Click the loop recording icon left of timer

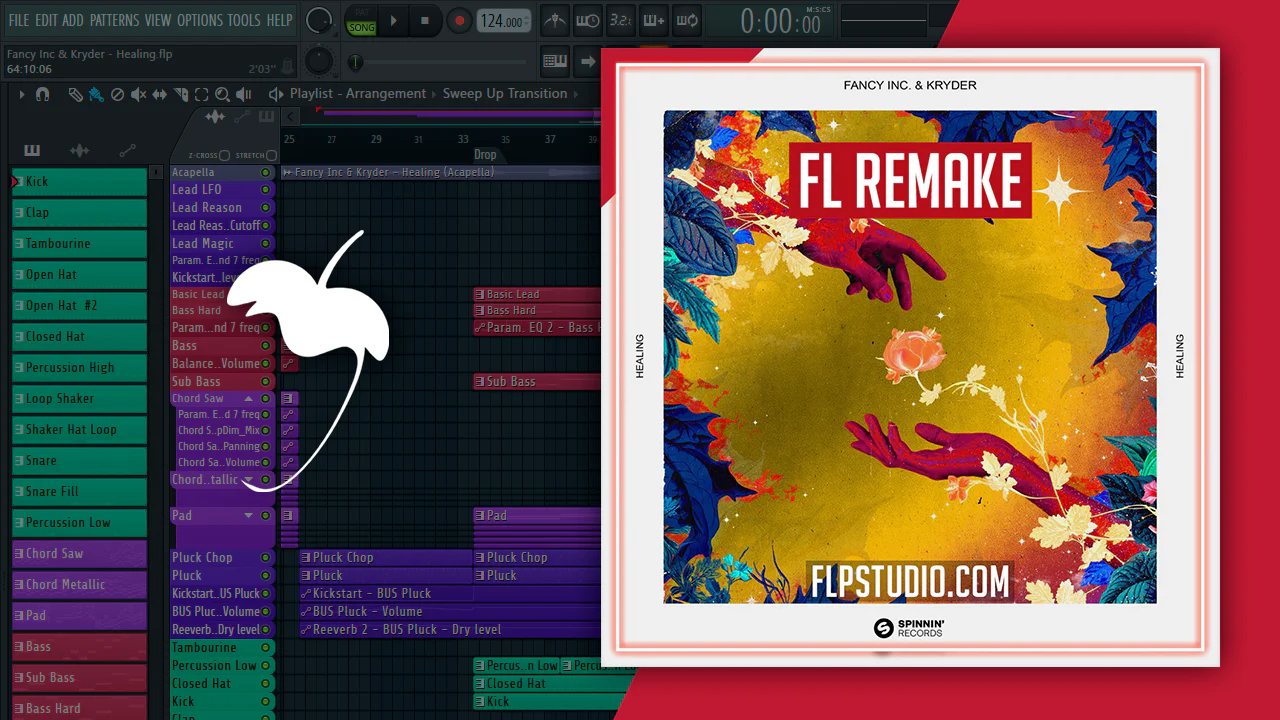coord(687,20)
